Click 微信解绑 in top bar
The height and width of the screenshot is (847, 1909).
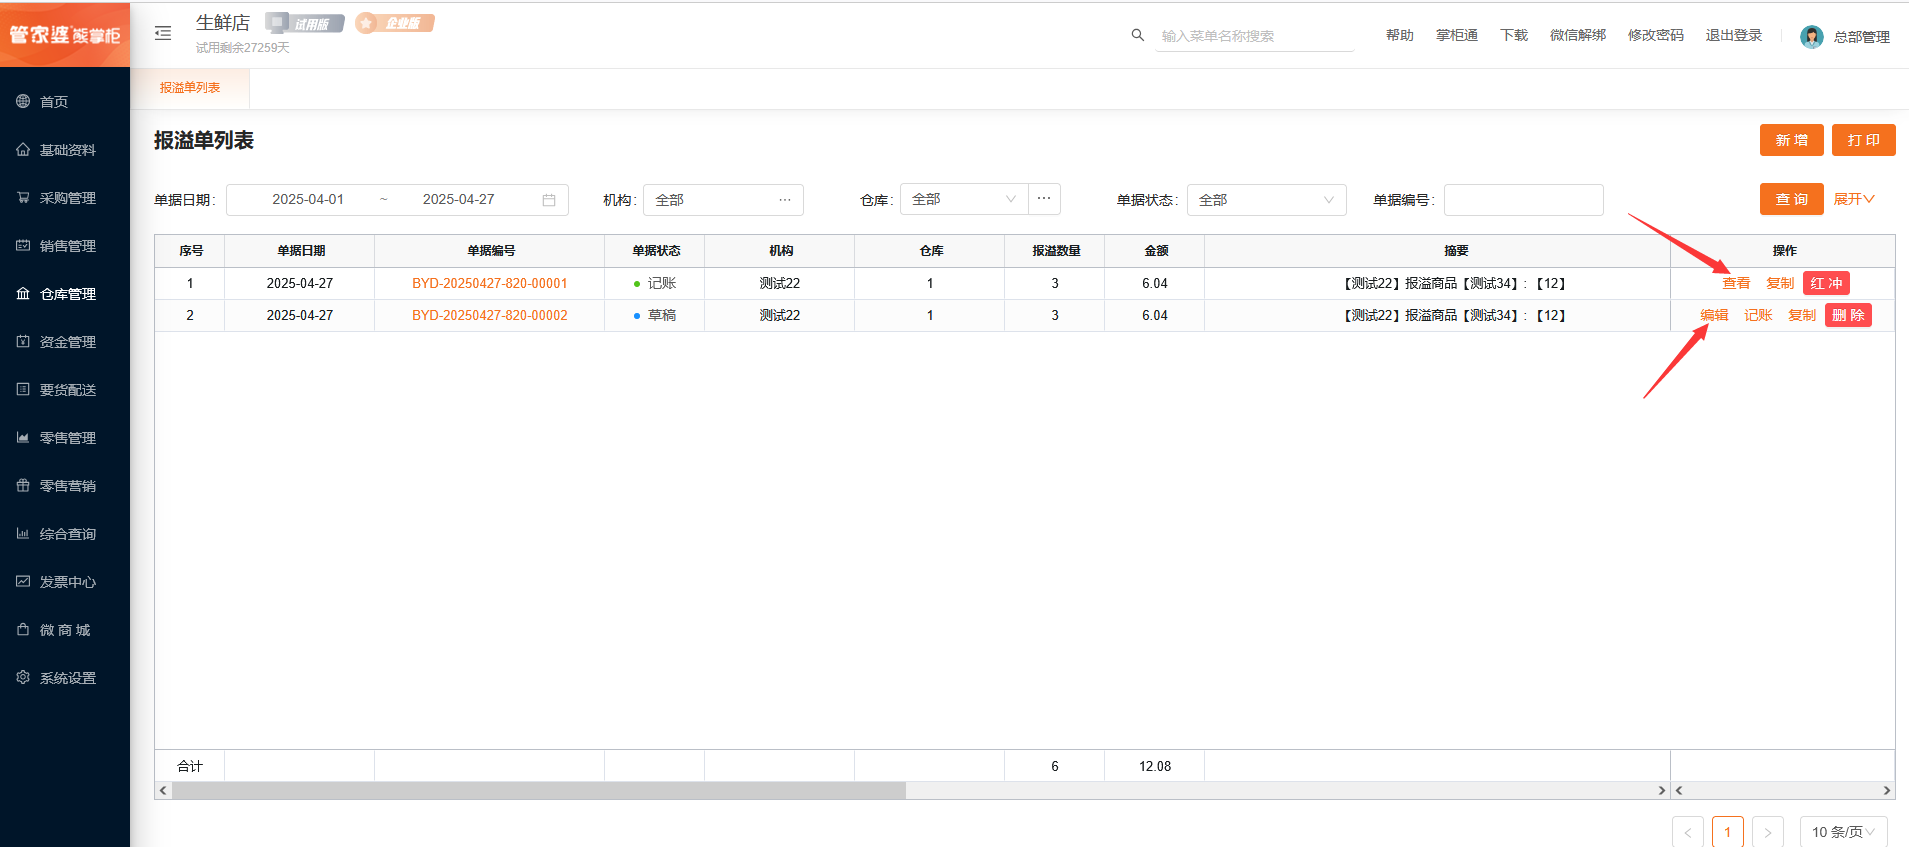pyautogui.click(x=1578, y=35)
